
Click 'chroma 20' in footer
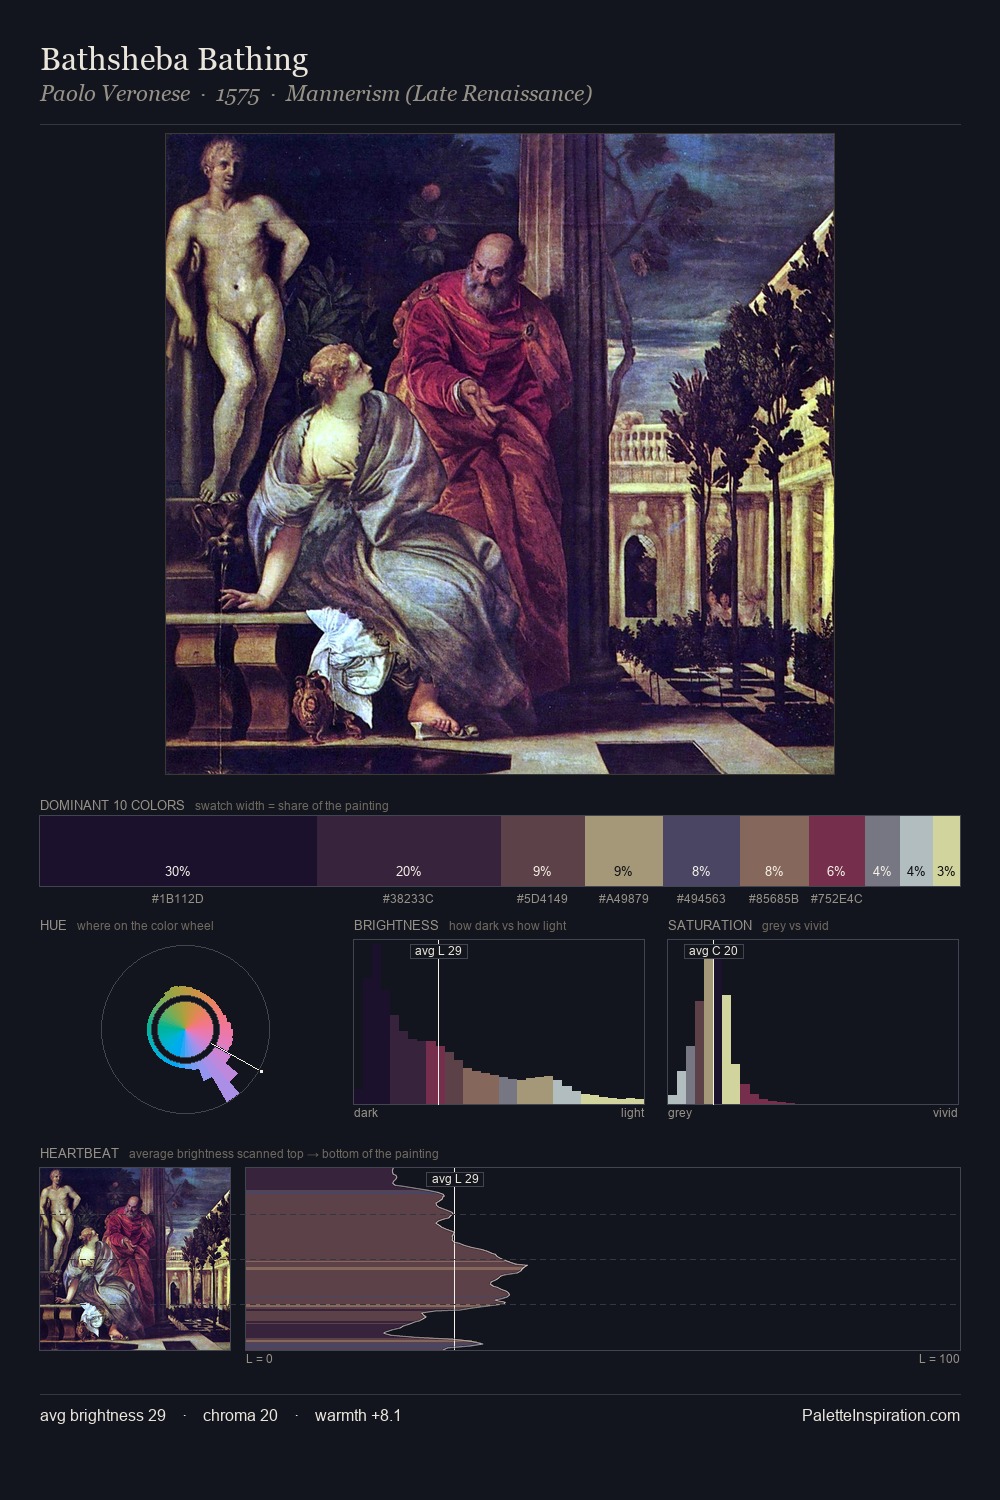coord(240,1416)
